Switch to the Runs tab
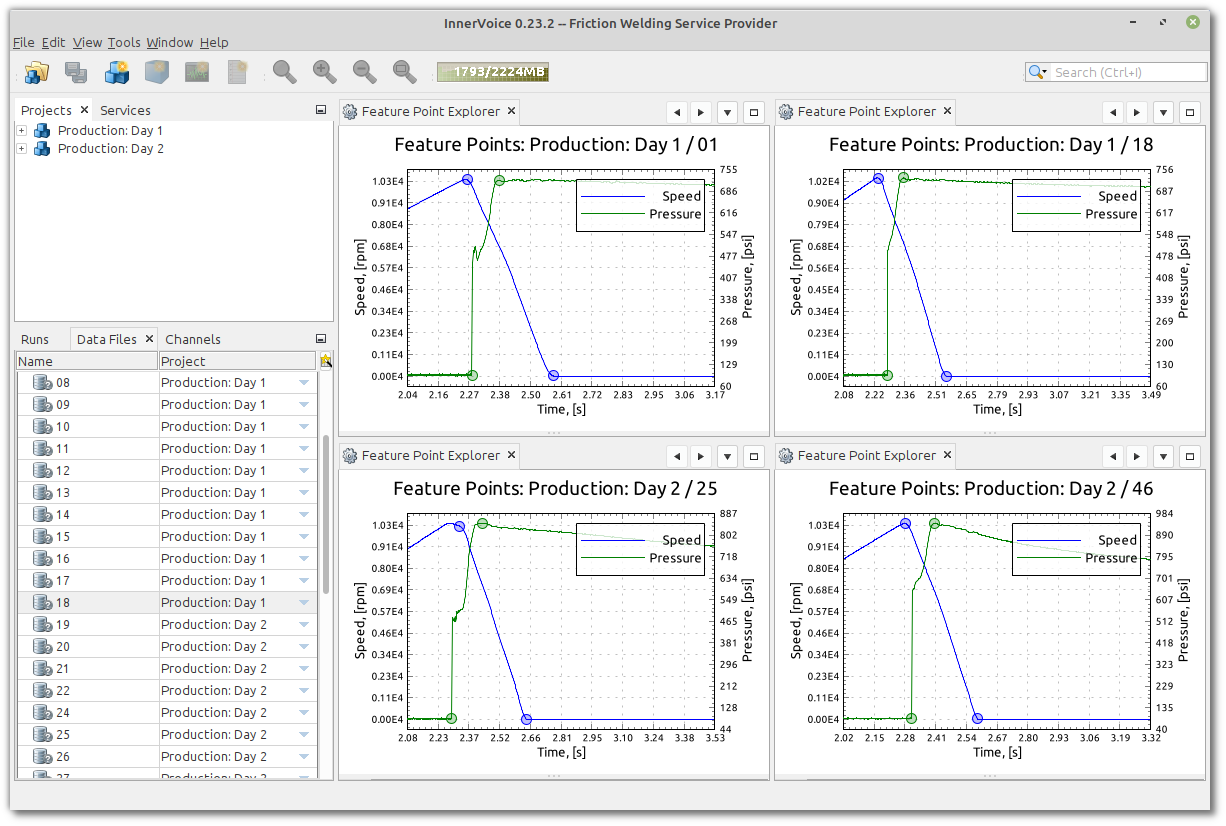The width and height of the screenshot is (1226, 826). coord(35,339)
